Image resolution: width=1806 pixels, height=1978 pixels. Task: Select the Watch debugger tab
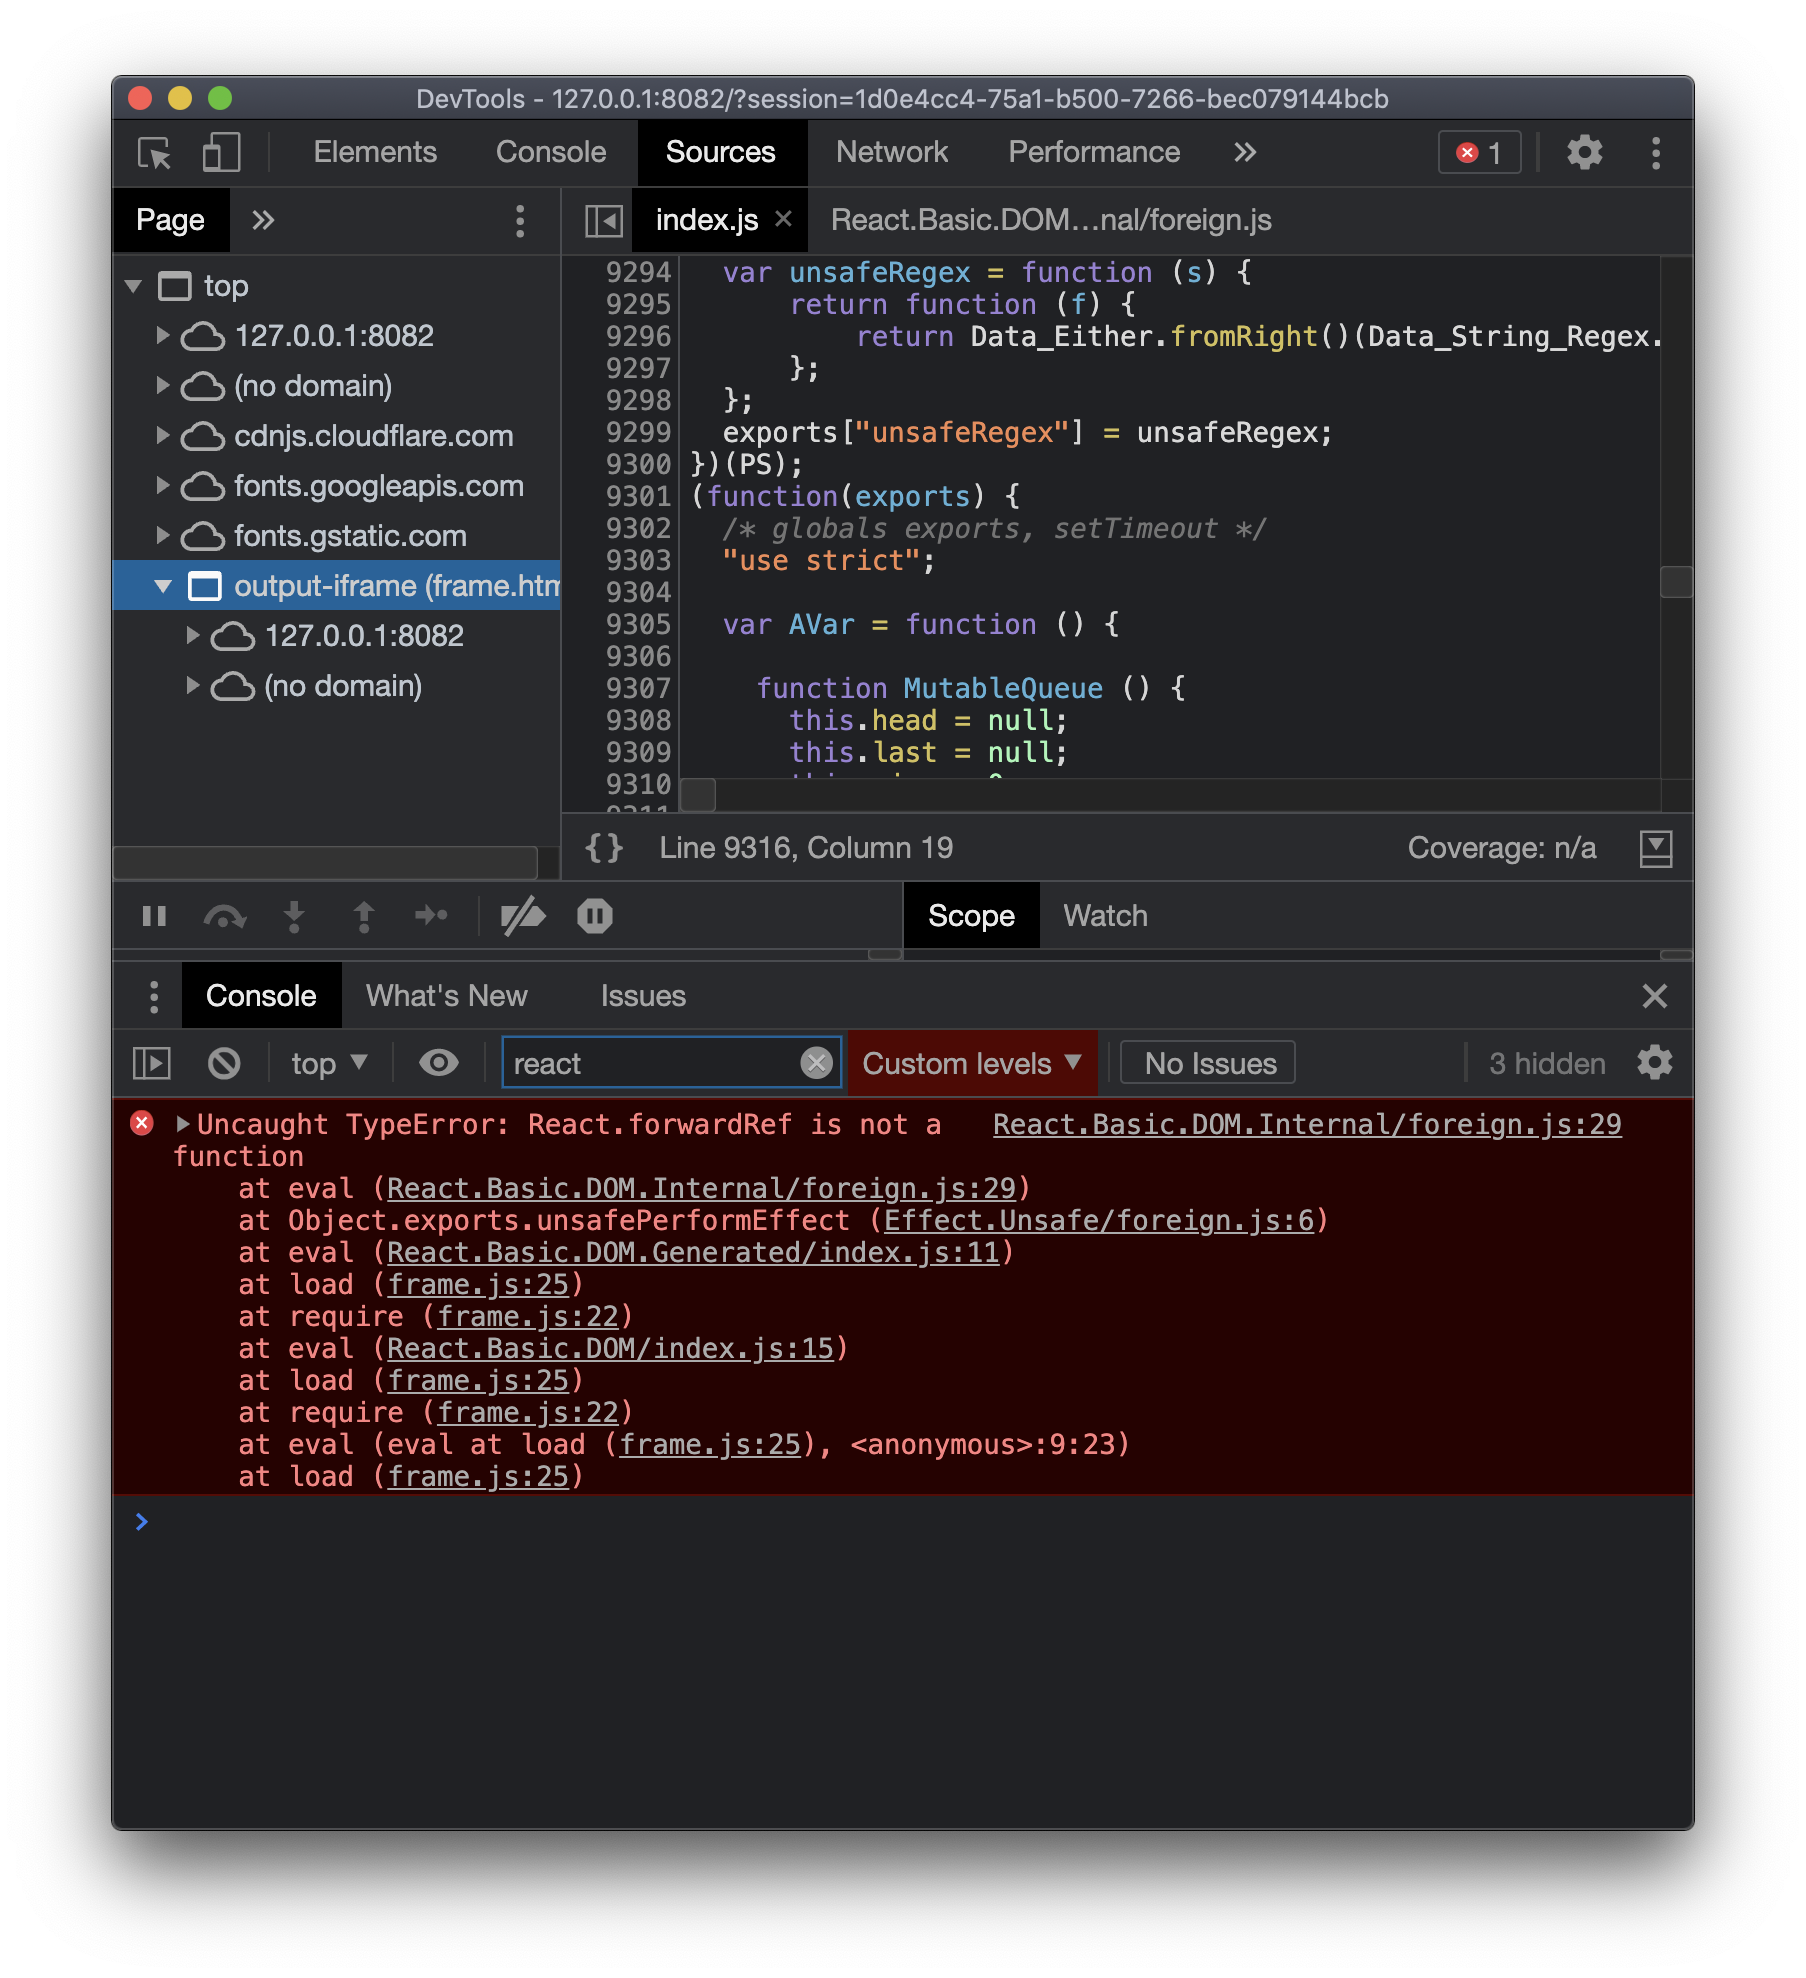[1105, 916]
